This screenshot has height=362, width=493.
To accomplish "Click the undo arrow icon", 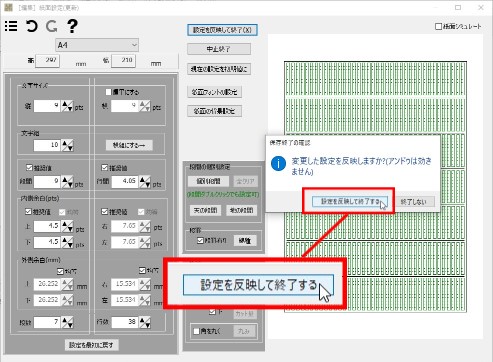I will (x=32, y=26).
